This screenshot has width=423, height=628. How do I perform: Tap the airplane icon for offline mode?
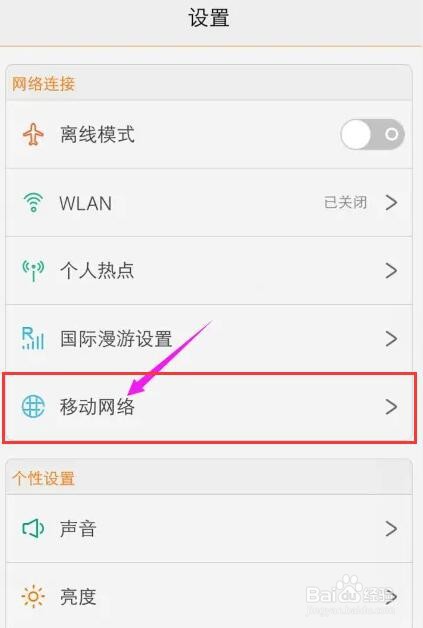click(33, 135)
